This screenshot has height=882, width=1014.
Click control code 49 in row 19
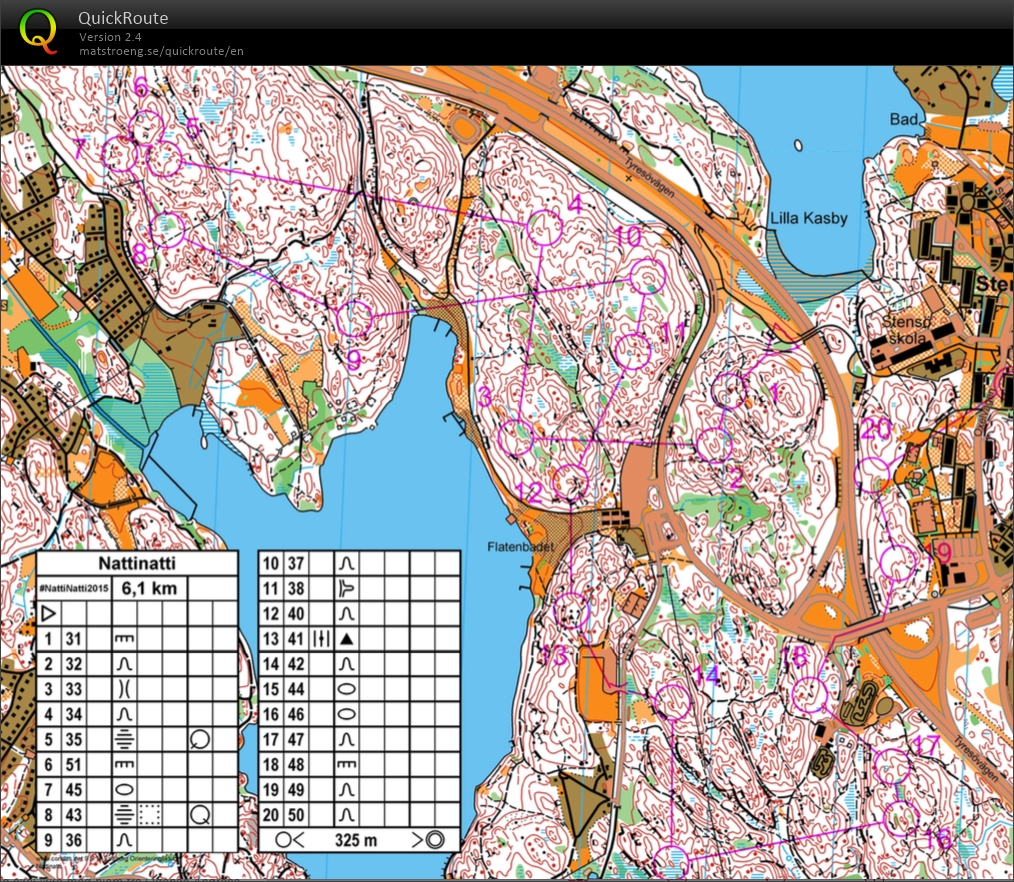(x=296, y=790)
